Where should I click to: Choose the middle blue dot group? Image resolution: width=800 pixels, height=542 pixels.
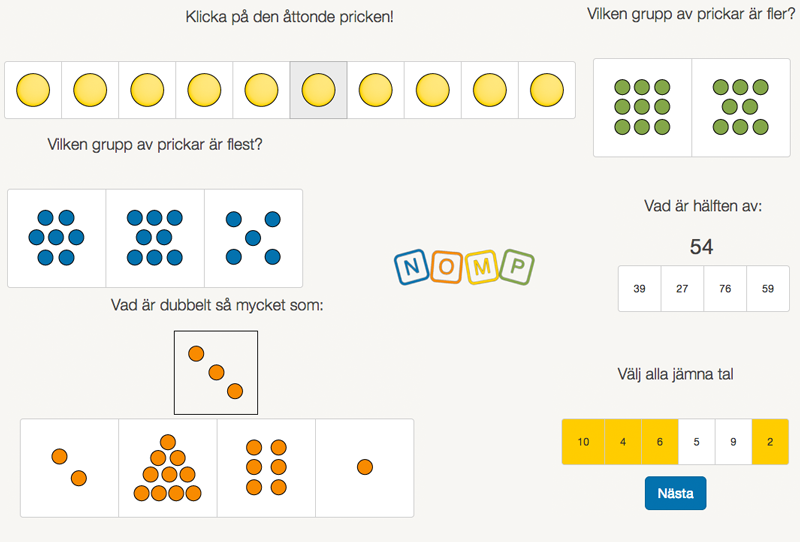tap(155, 238)
